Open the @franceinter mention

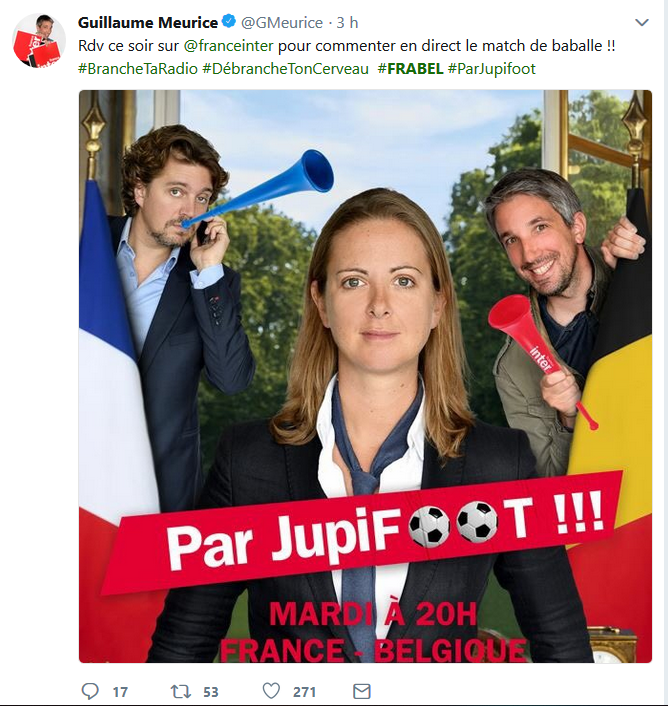pos(228,45)
